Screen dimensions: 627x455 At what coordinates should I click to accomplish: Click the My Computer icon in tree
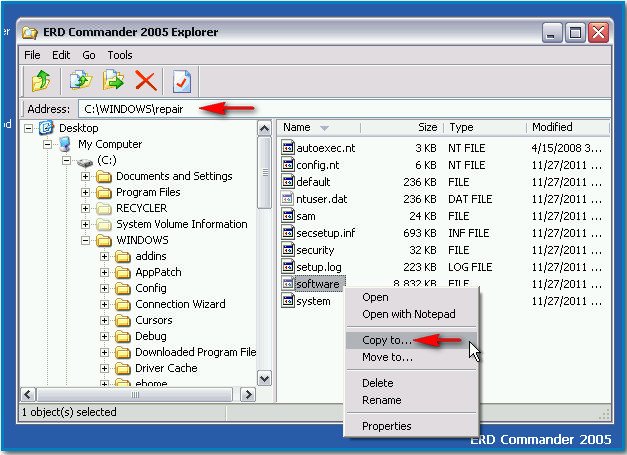(65, 144)
